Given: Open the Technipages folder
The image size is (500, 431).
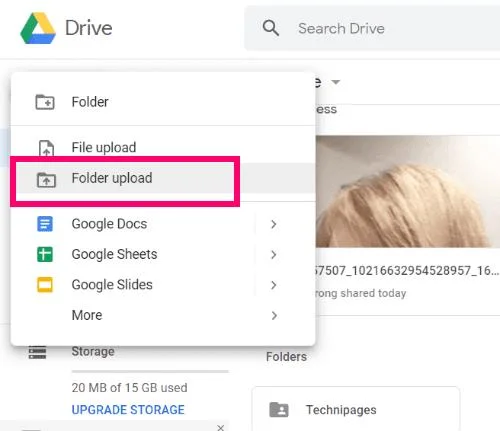Looking at the screenshot, I should tap(356, 409).
